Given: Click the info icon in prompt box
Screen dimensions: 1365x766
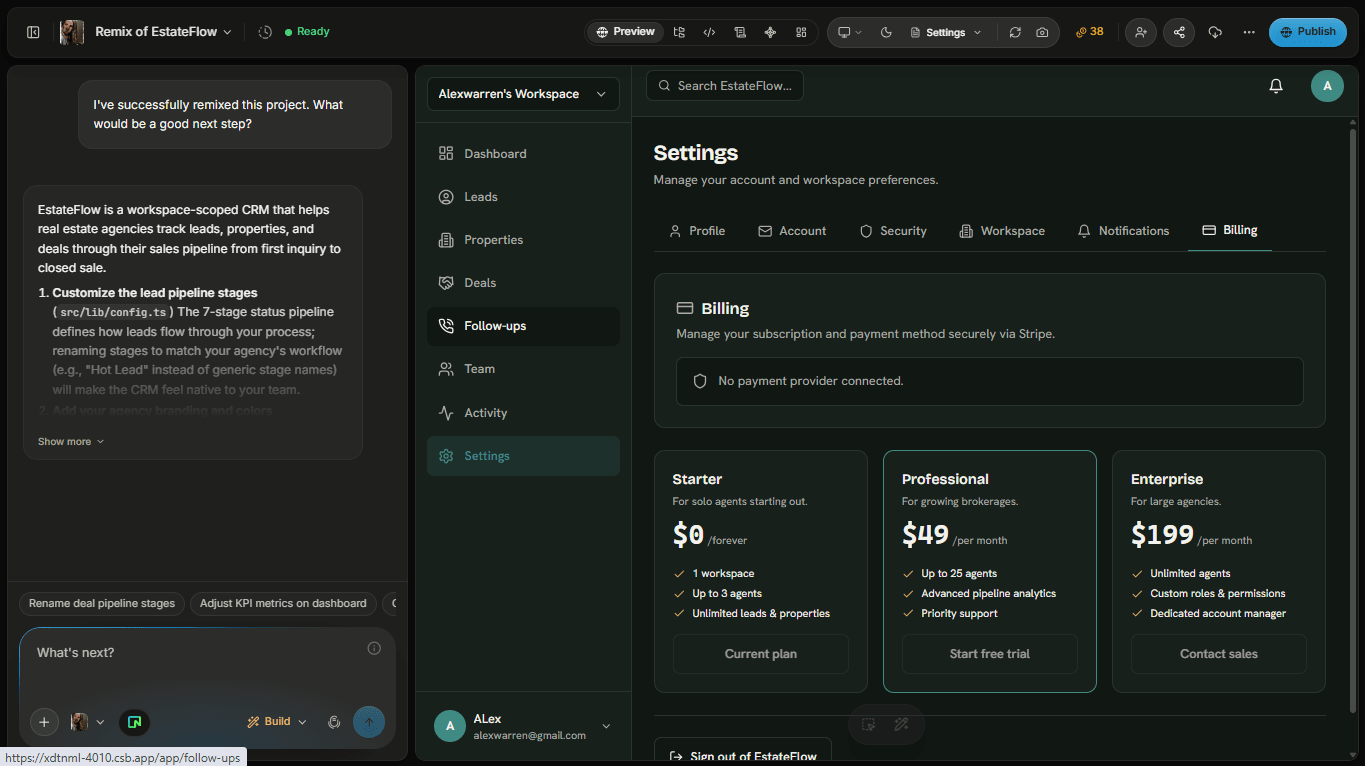Looking at the screenshot, I should tap(374, 649).
